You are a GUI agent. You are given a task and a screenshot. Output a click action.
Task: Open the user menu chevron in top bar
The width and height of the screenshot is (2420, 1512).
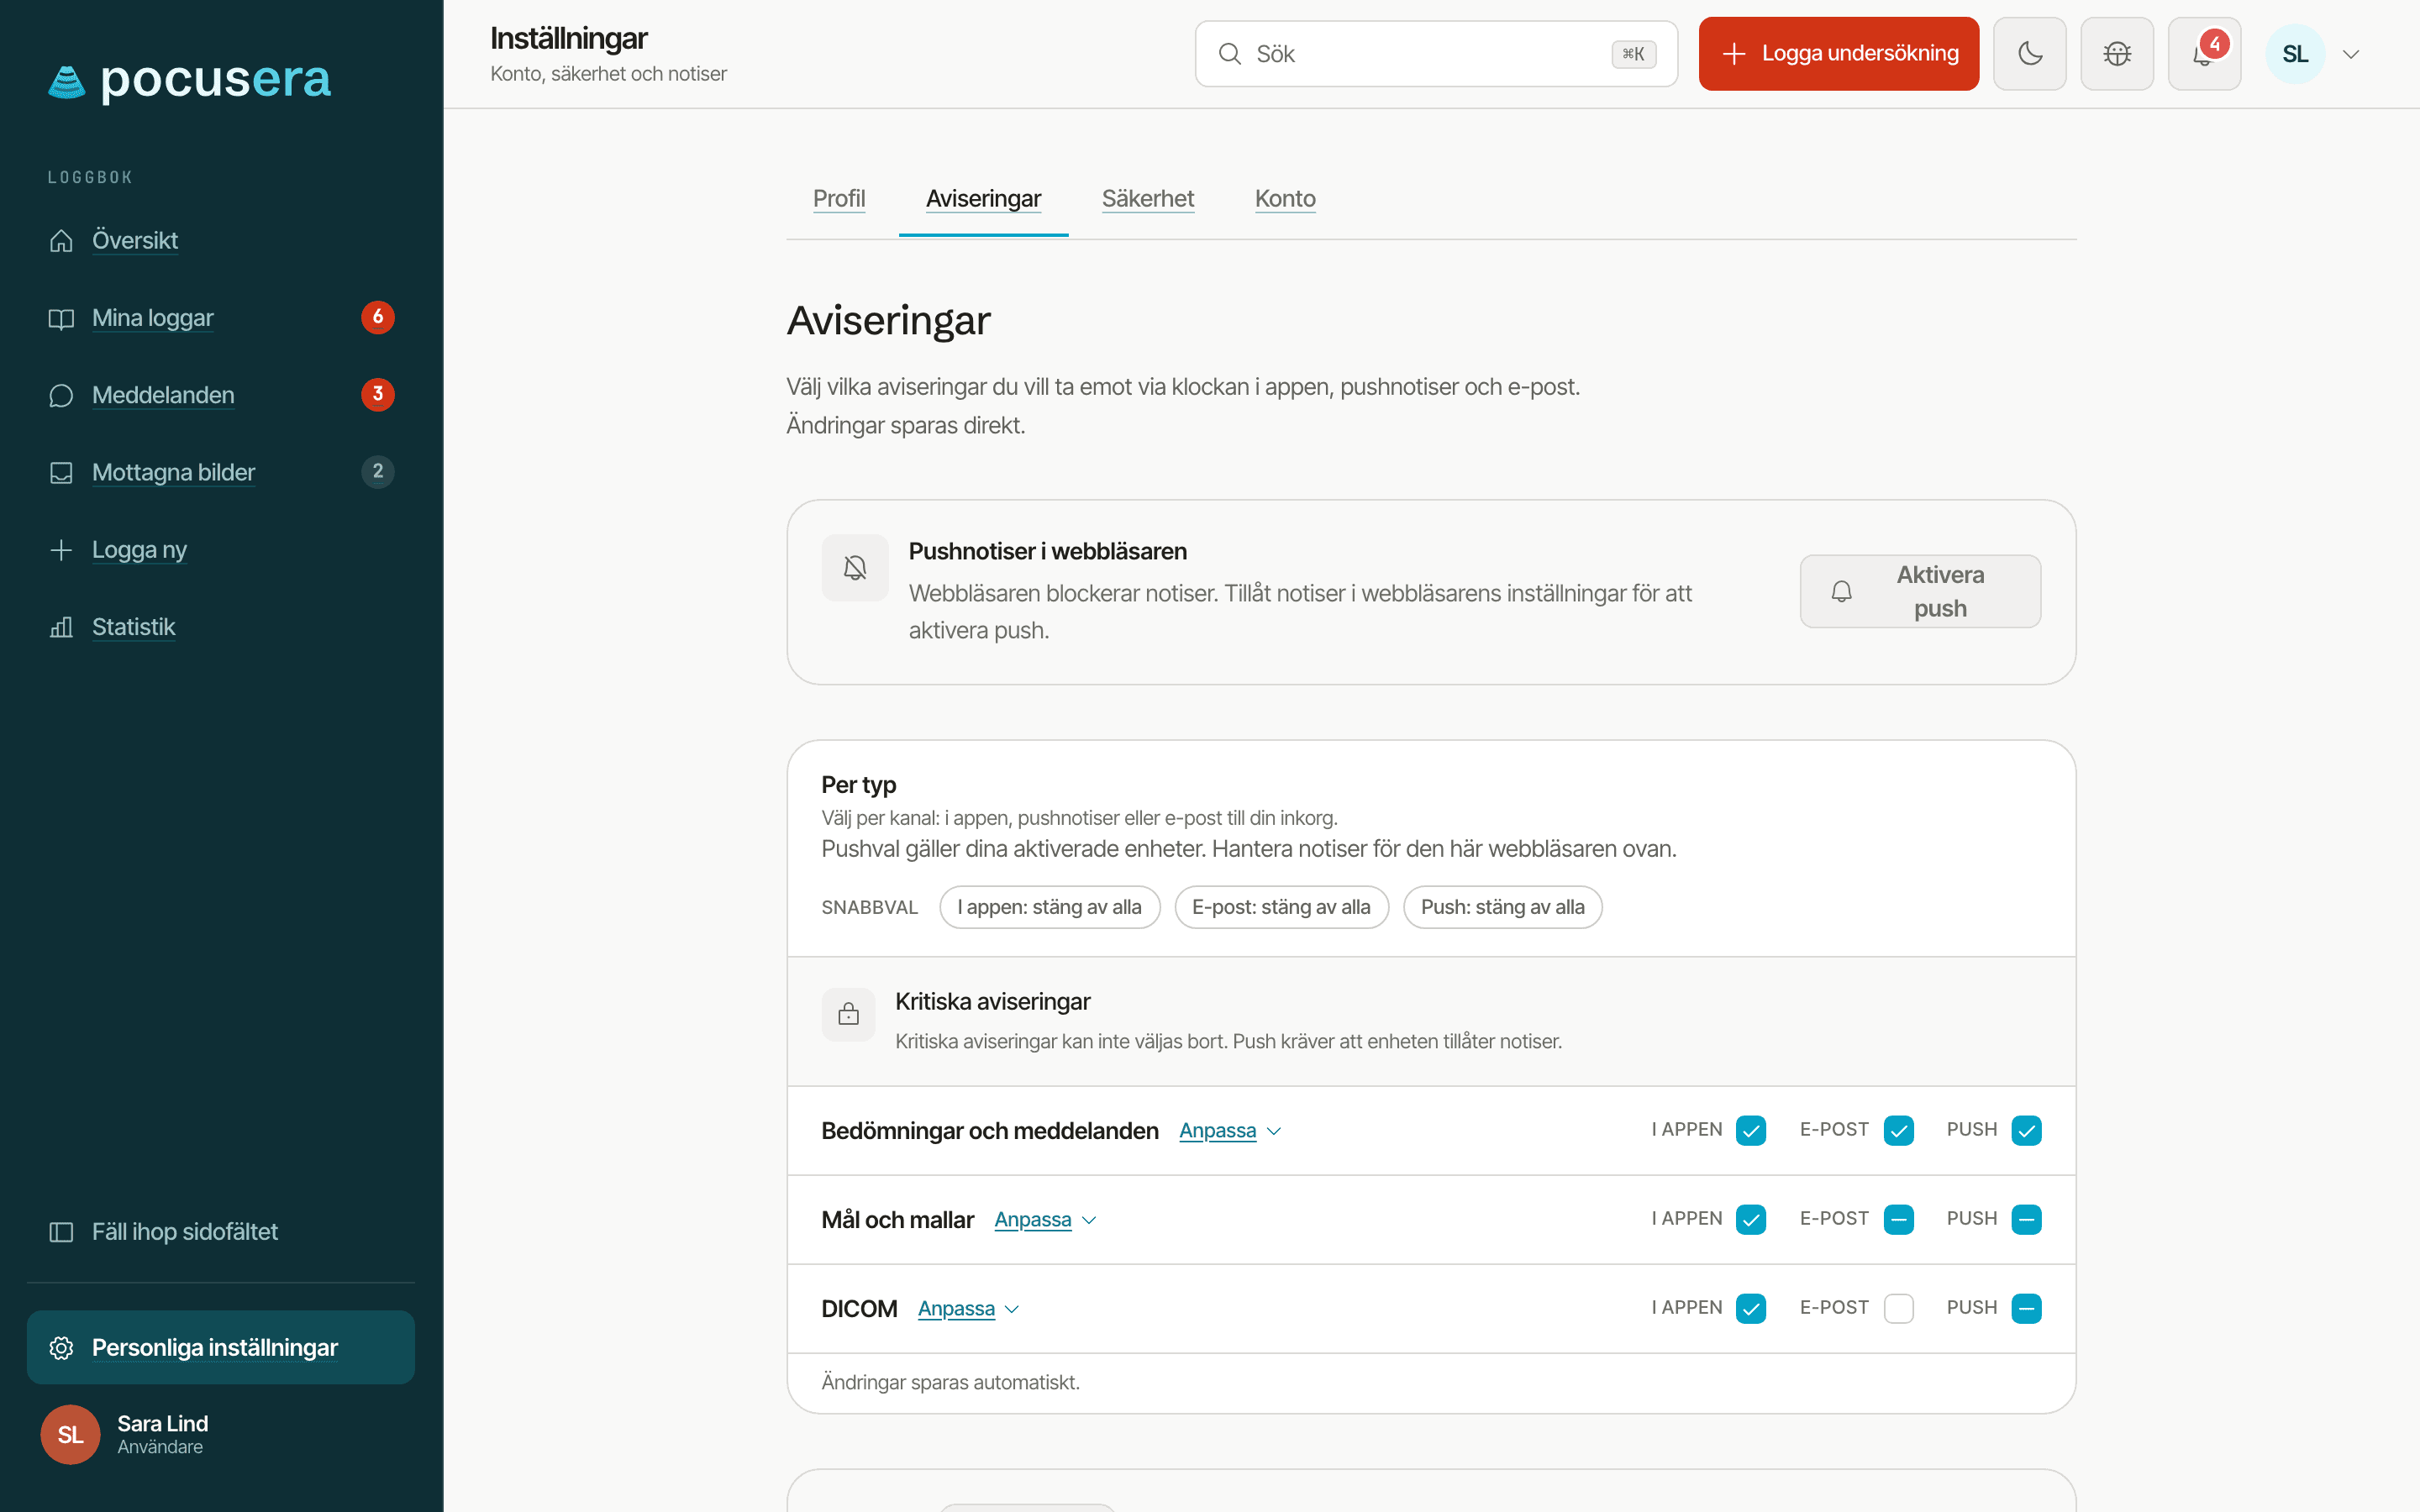click(2351, 54)
